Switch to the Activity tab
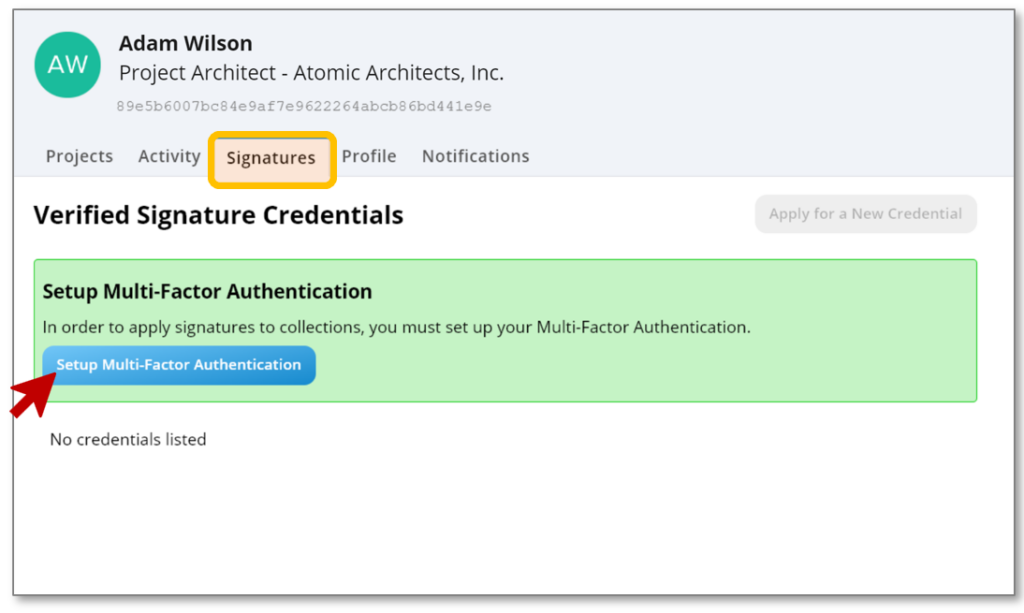 tap(169, 156)
